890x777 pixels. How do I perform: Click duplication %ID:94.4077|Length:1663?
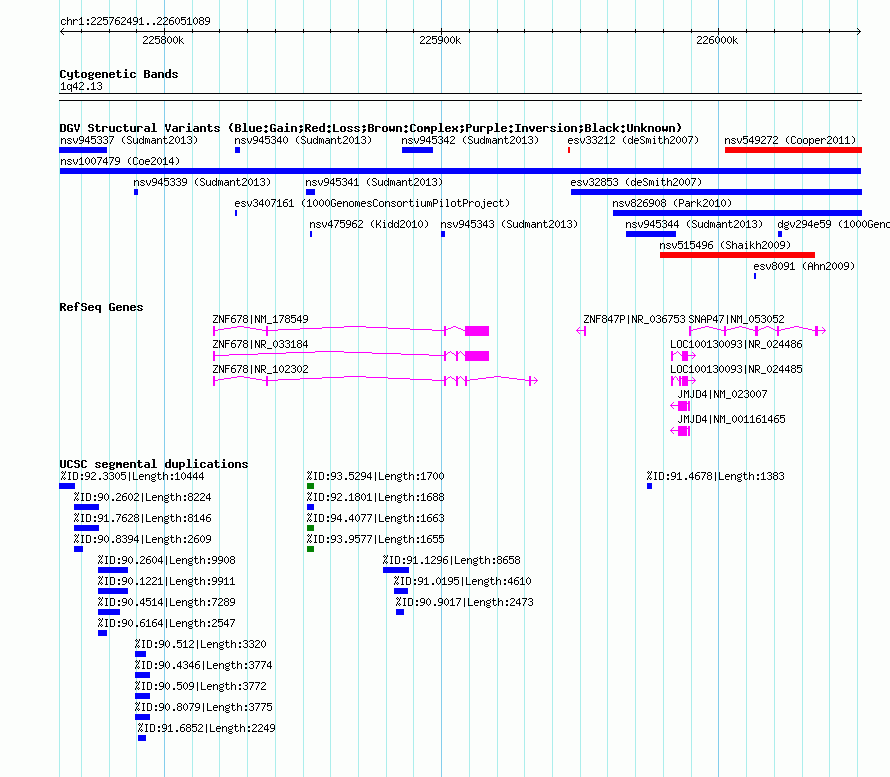coord(376,518)
